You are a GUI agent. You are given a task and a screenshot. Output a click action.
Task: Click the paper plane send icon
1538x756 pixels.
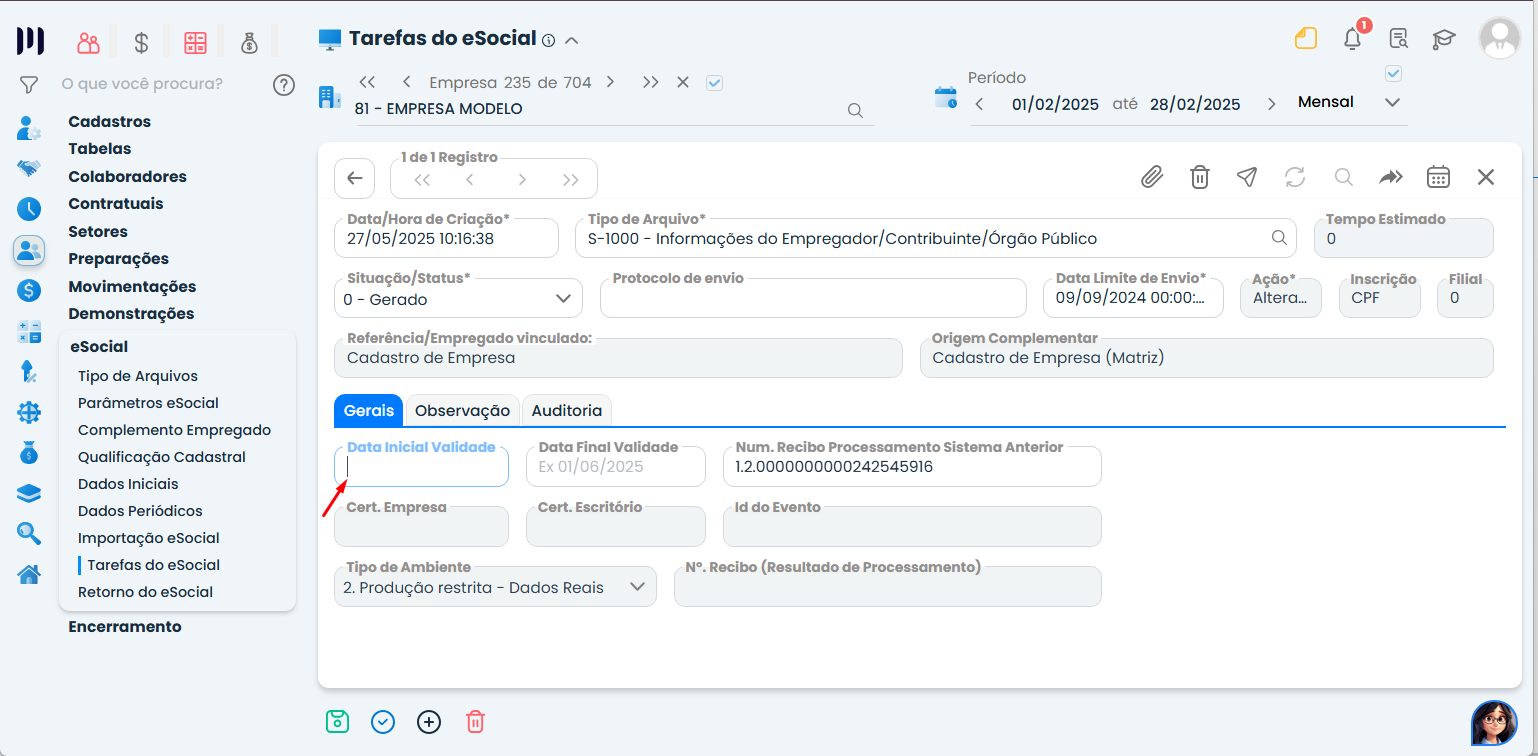1246,177
